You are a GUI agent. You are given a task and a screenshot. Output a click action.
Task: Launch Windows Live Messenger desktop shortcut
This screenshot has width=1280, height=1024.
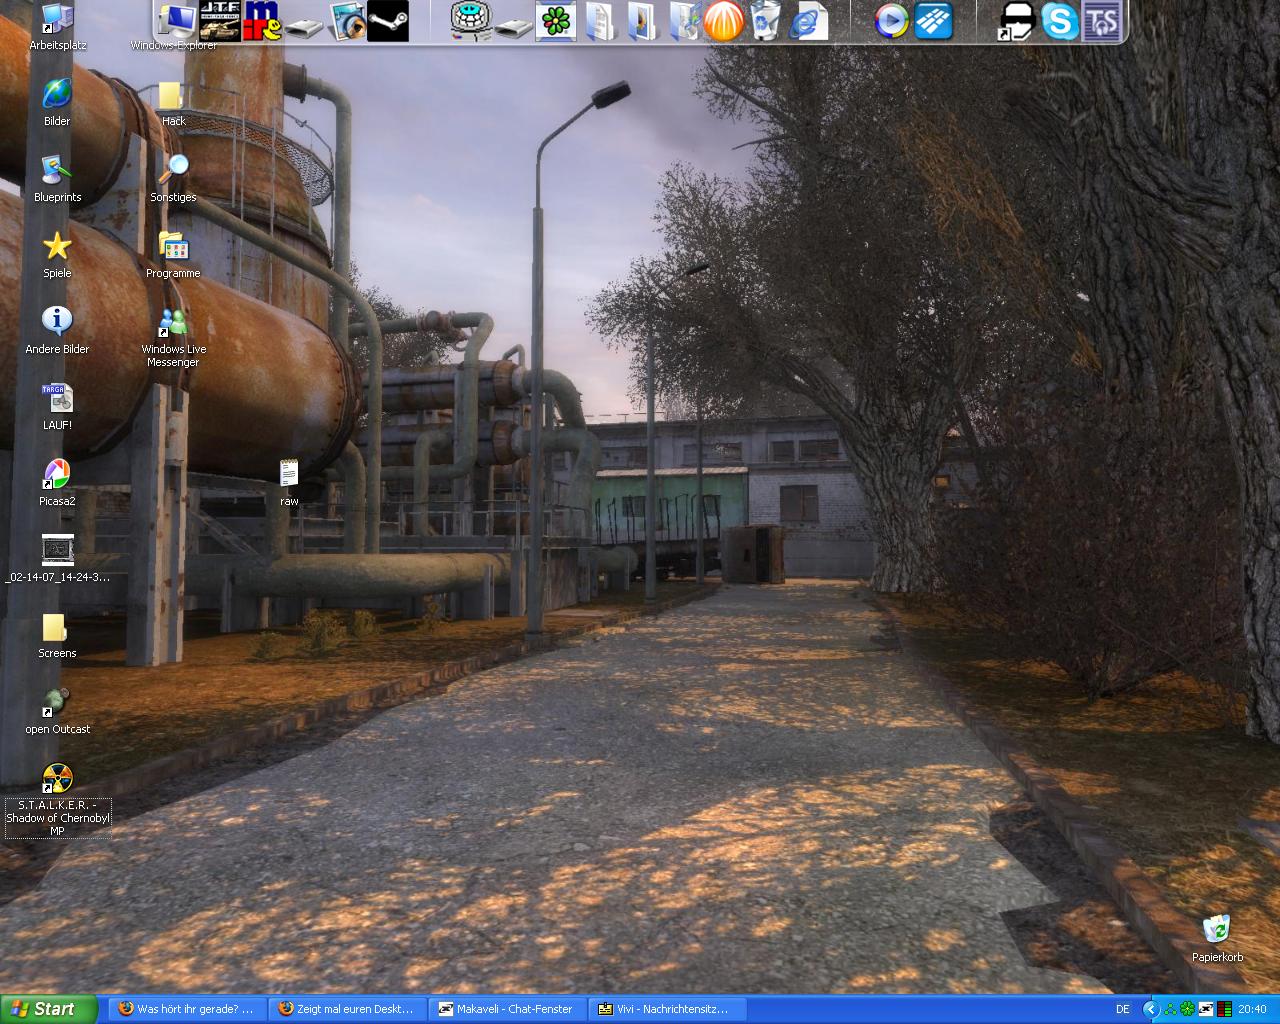[x=173, y=337]
